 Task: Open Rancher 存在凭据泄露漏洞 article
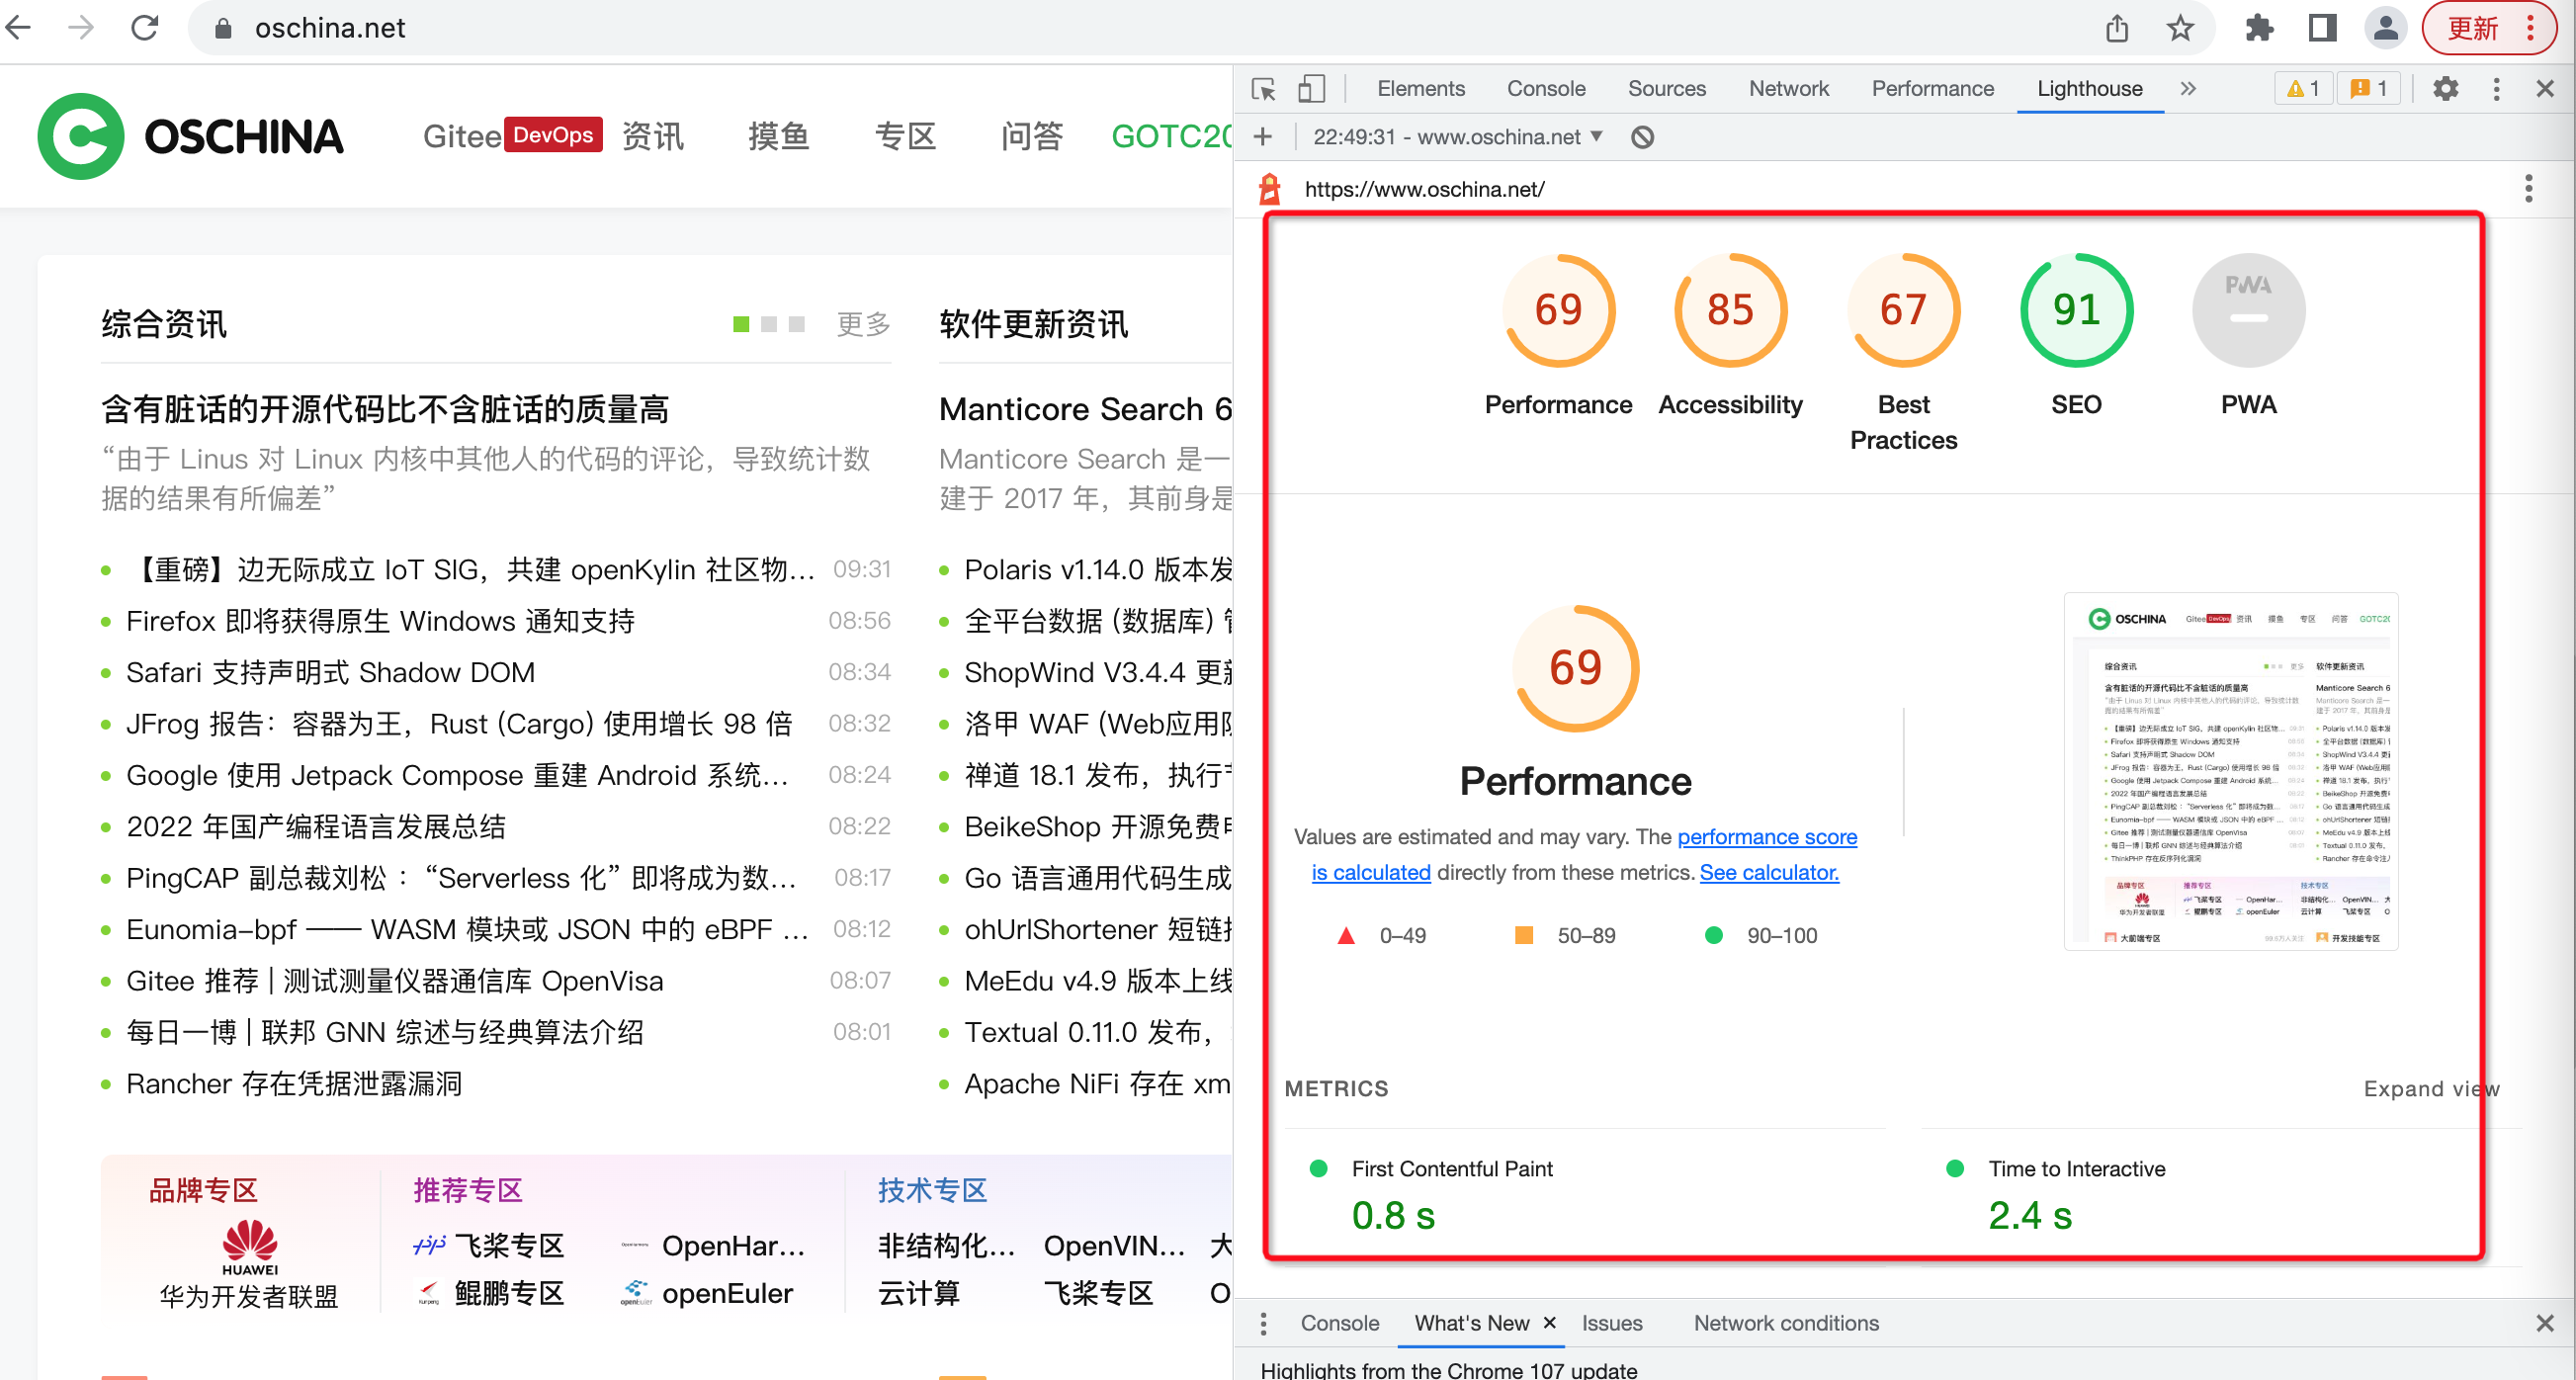(x=294, y=1084)
